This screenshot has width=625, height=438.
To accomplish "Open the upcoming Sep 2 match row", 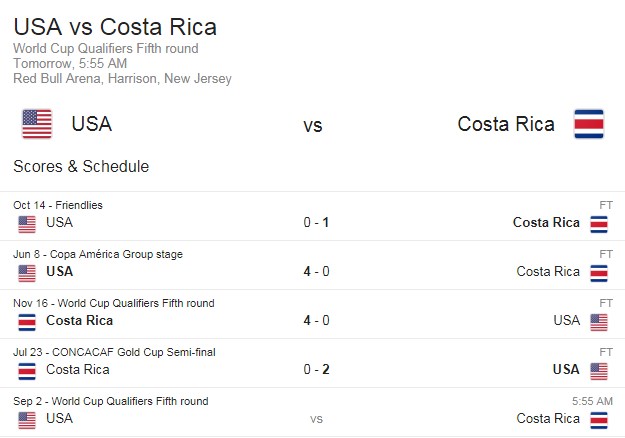I will click(x=312, y=412).
